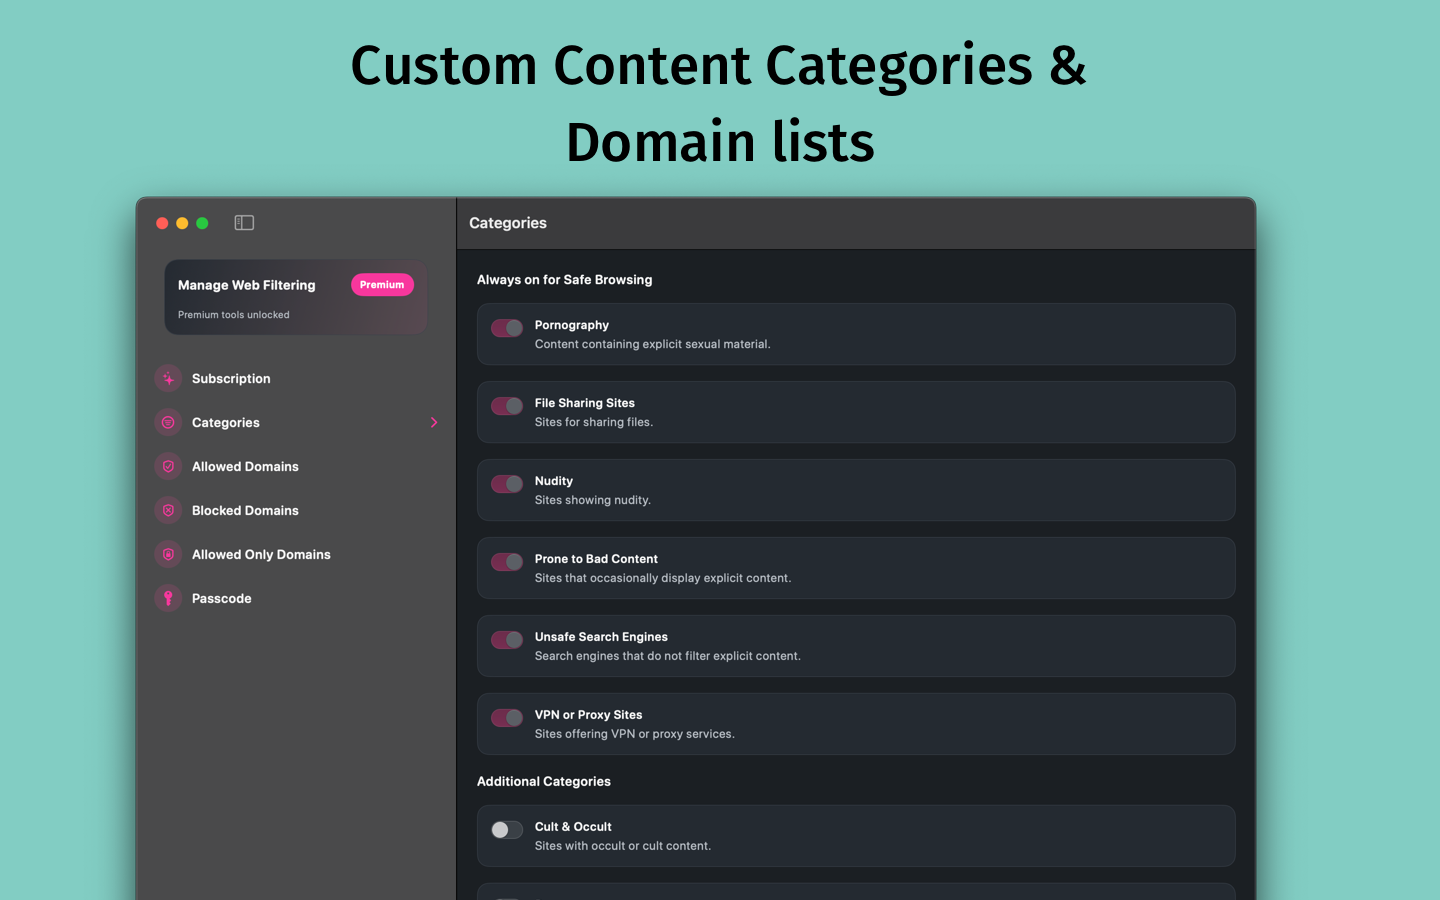1440x900 pixels.
Task: Click the Categories header title
Action: [x=508, y=223]
